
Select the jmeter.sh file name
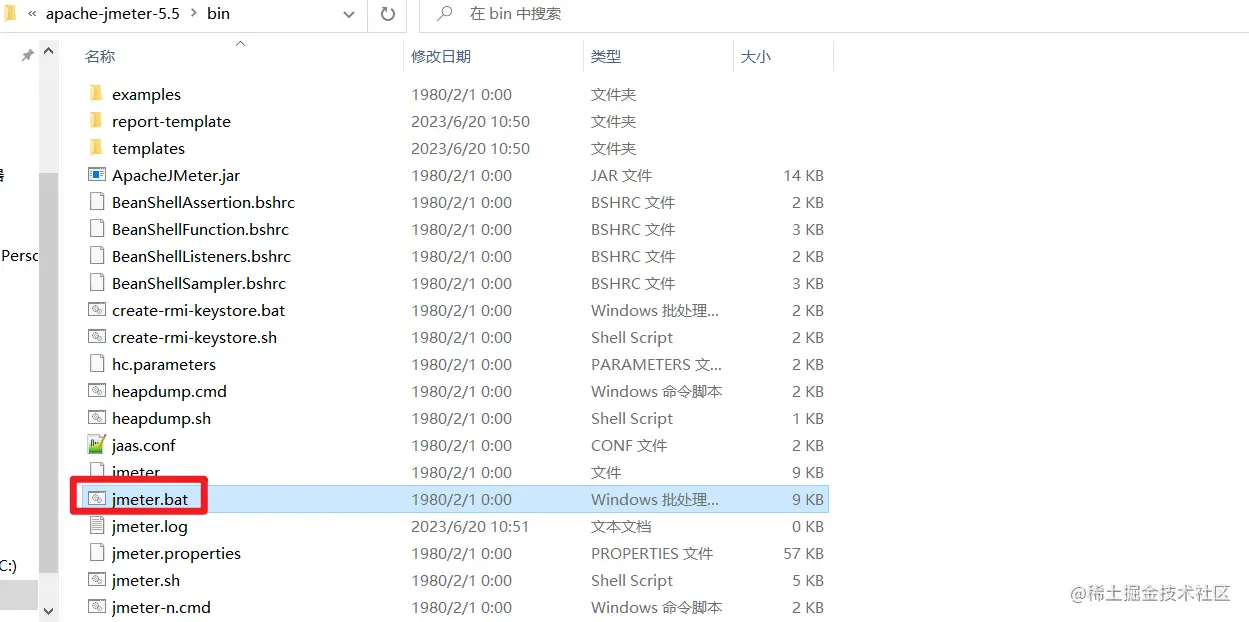(x=146, y=580)
